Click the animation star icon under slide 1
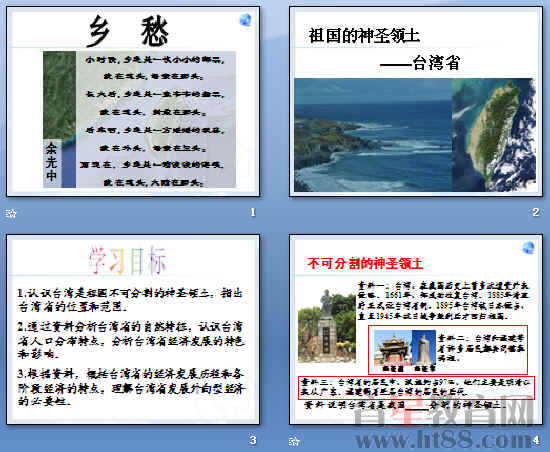 coord(11,213)
